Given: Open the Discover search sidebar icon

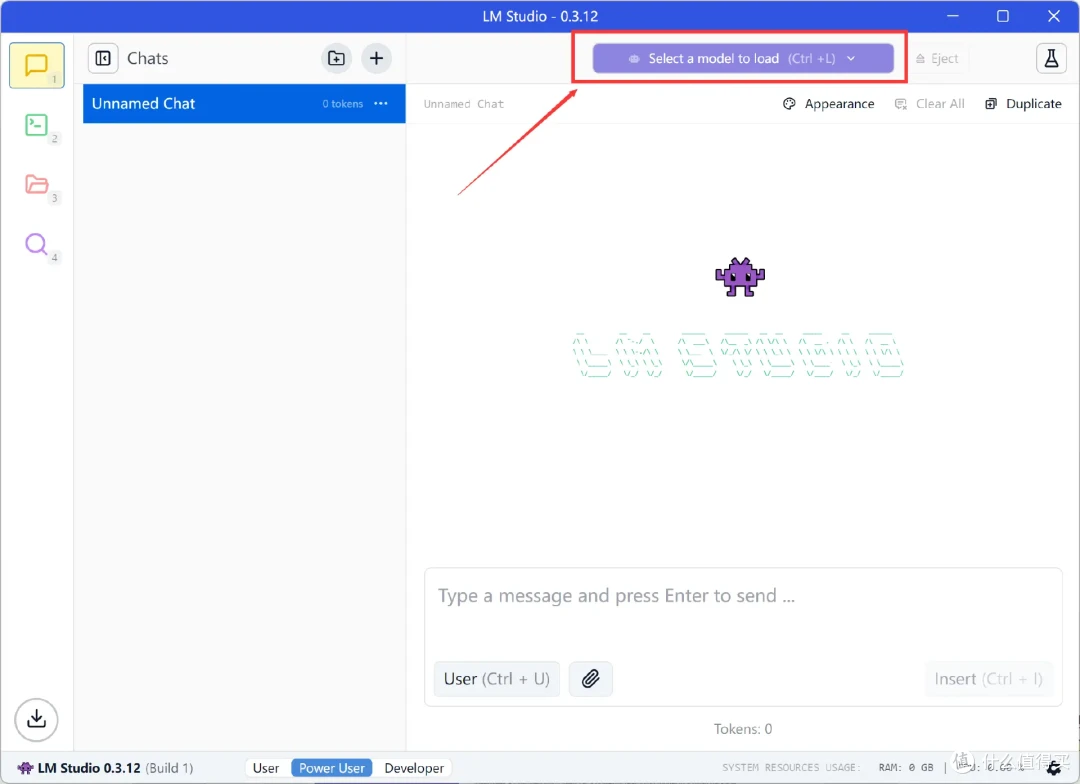Looking at the screenshot, I should tap(37, 244).
